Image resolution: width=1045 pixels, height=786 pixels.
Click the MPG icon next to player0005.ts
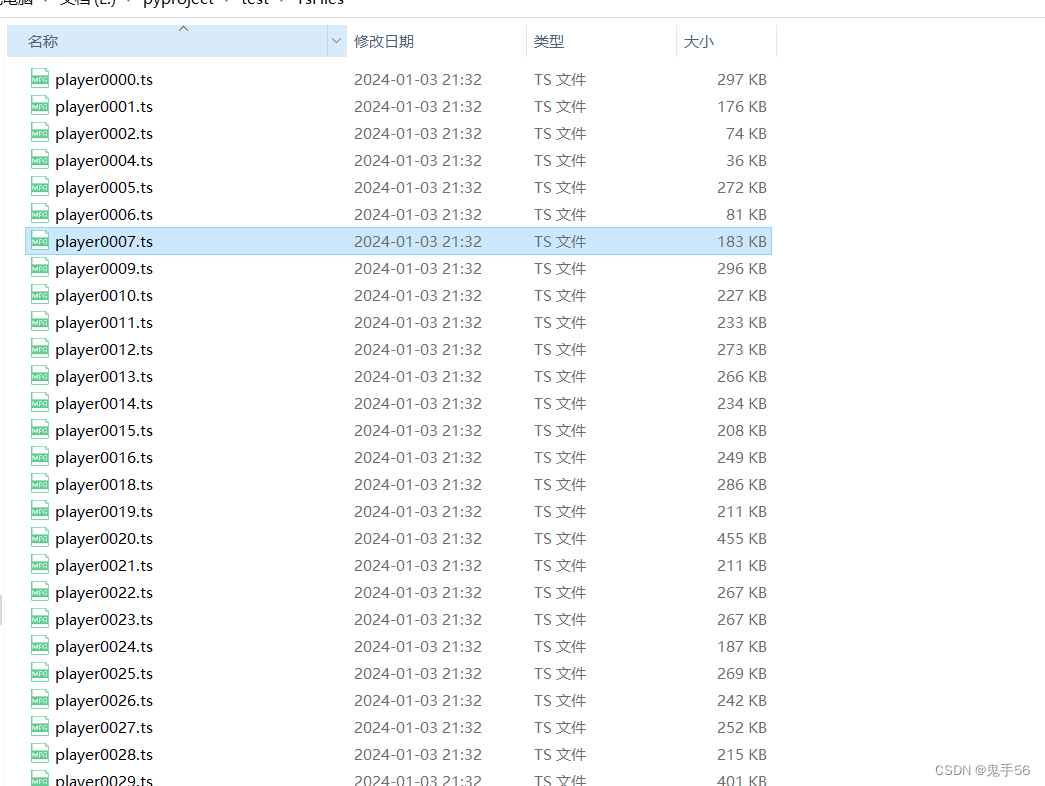pos(40,187)
